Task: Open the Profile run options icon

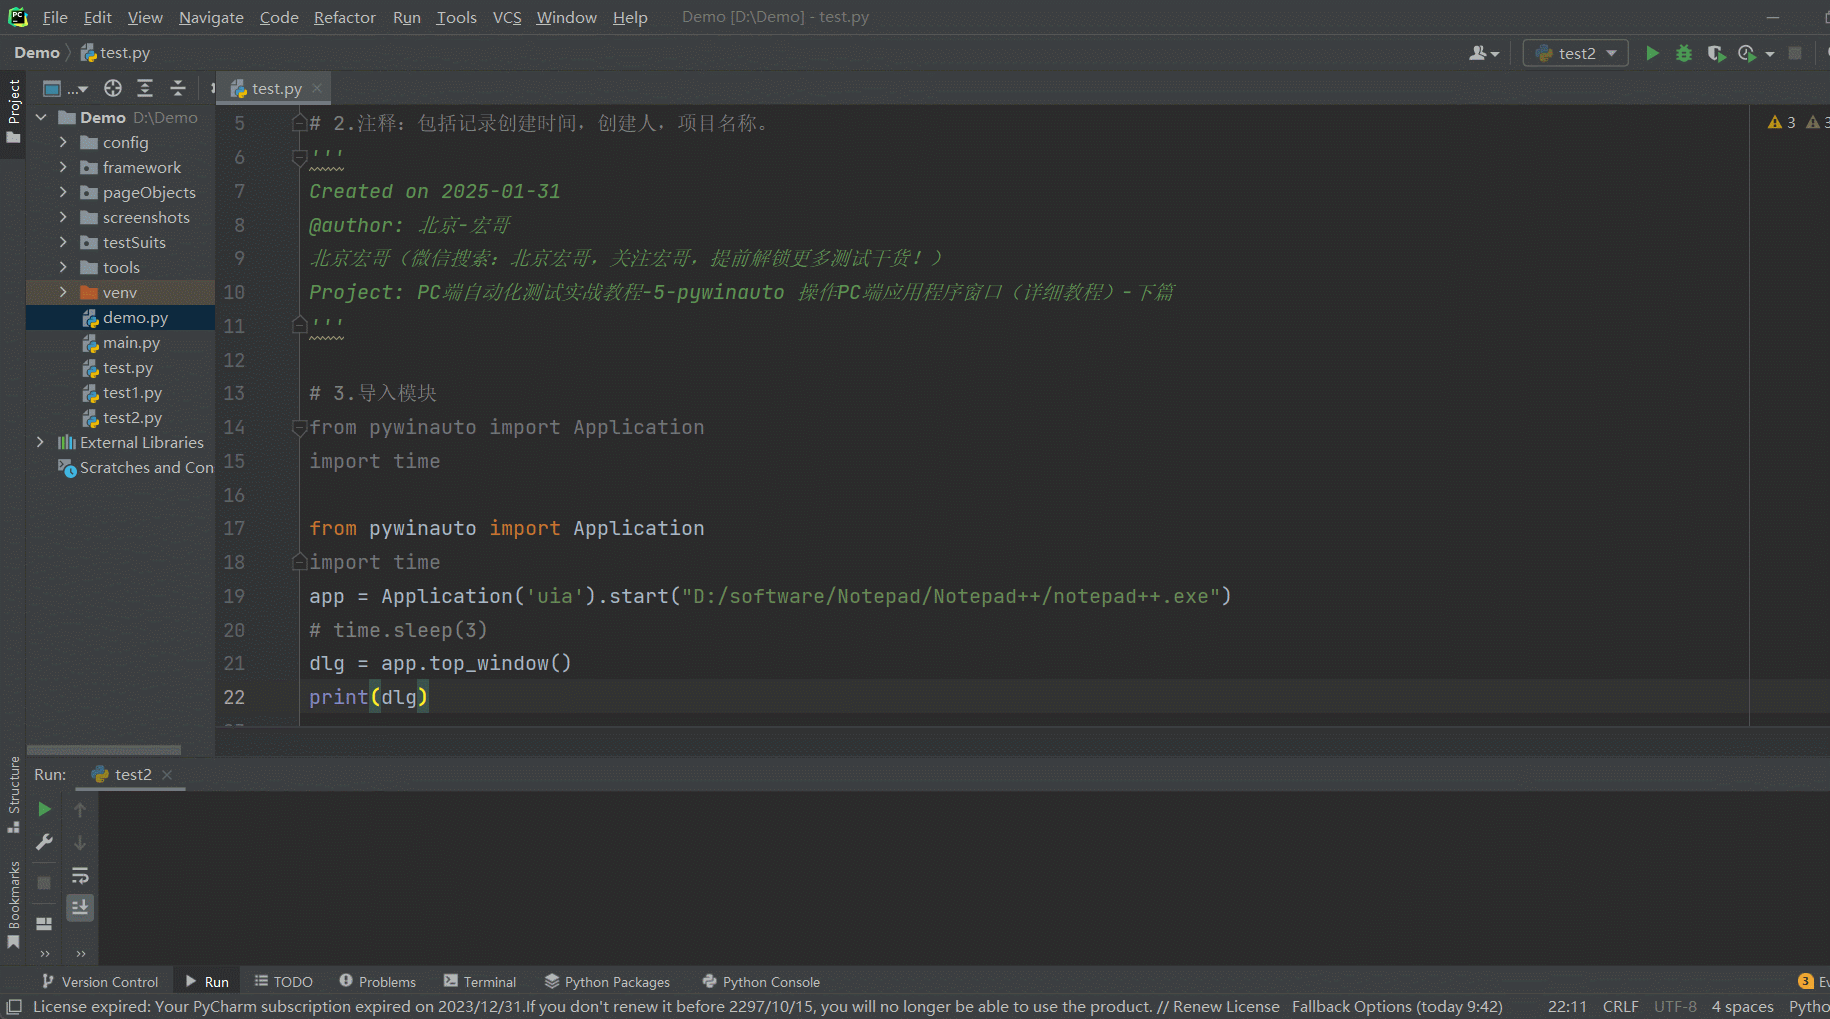Action: click(1747, 53)
